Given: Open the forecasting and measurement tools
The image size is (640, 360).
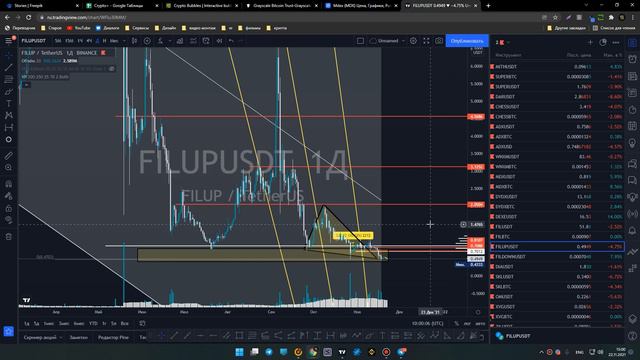Looking at the screenshot, I should tap(8, 128).
